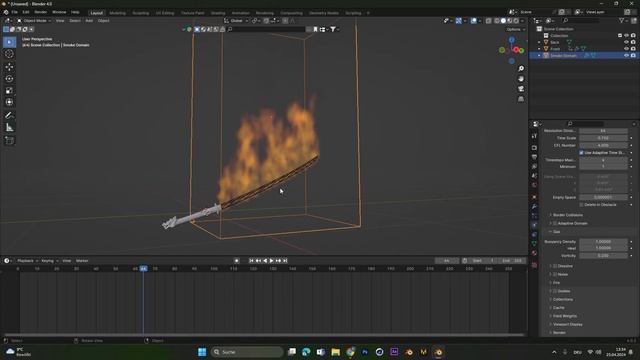Open the Global orientation dropdown
Image resolution: width=640 pixels, height=360 pixels.
(x=236, y=20)
